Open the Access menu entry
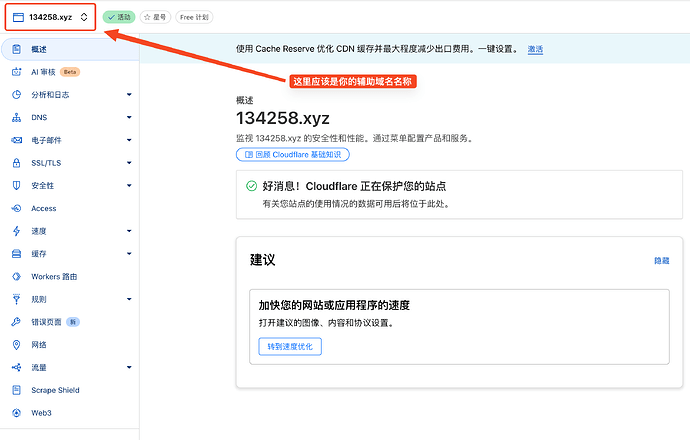Screen dimensions: 690x440 70,209
